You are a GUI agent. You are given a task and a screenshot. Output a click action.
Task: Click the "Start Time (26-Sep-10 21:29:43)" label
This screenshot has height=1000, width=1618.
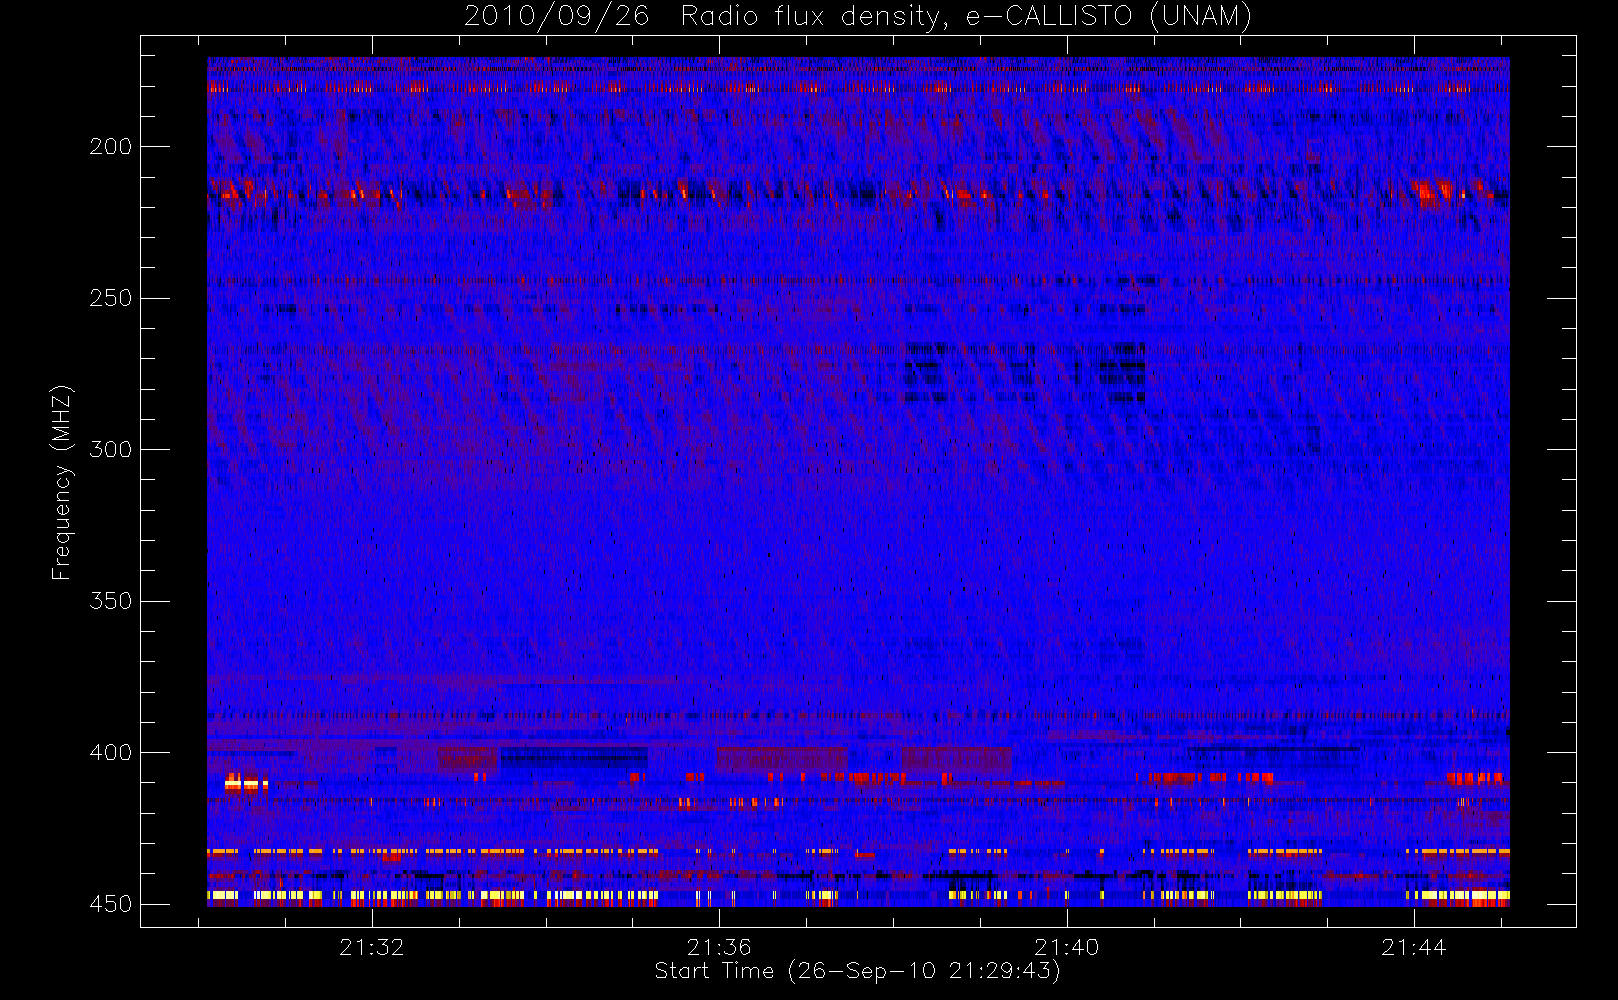(x=858, y=971)
